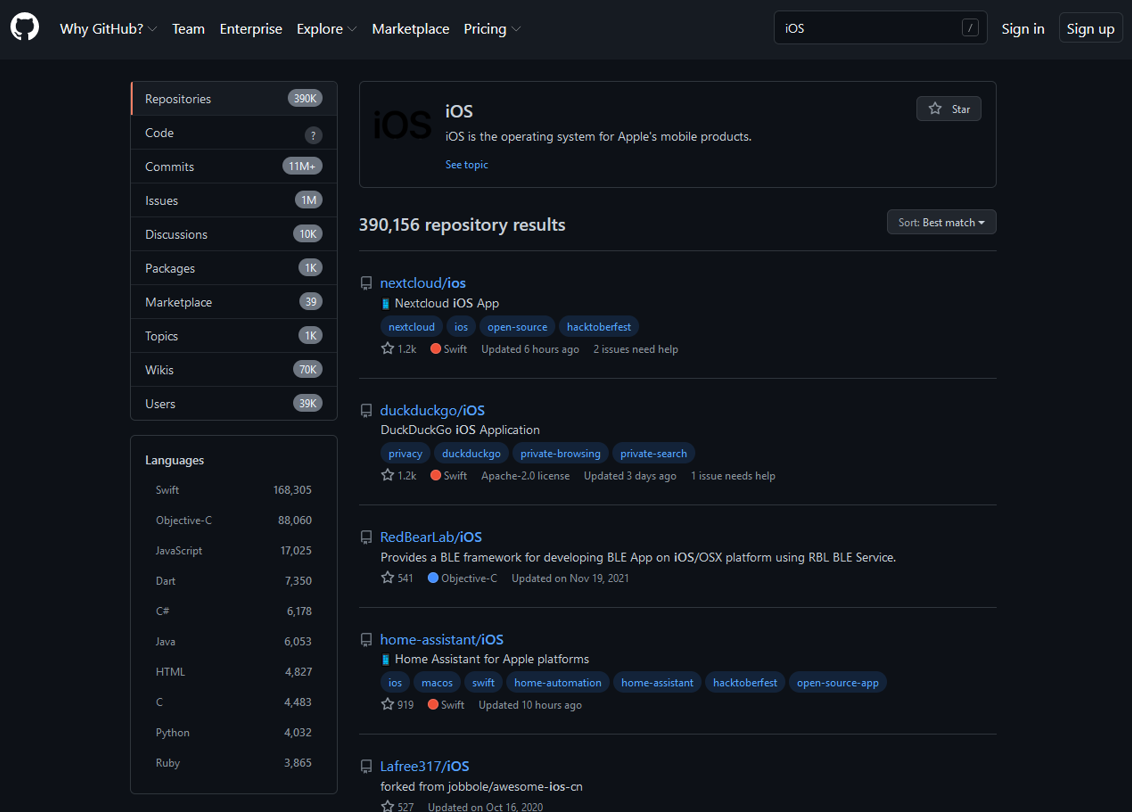Image resolution: width=1132 pixels, height=812 pixels.
Task: Filter results by HTML language
Action: coord(234,672)
